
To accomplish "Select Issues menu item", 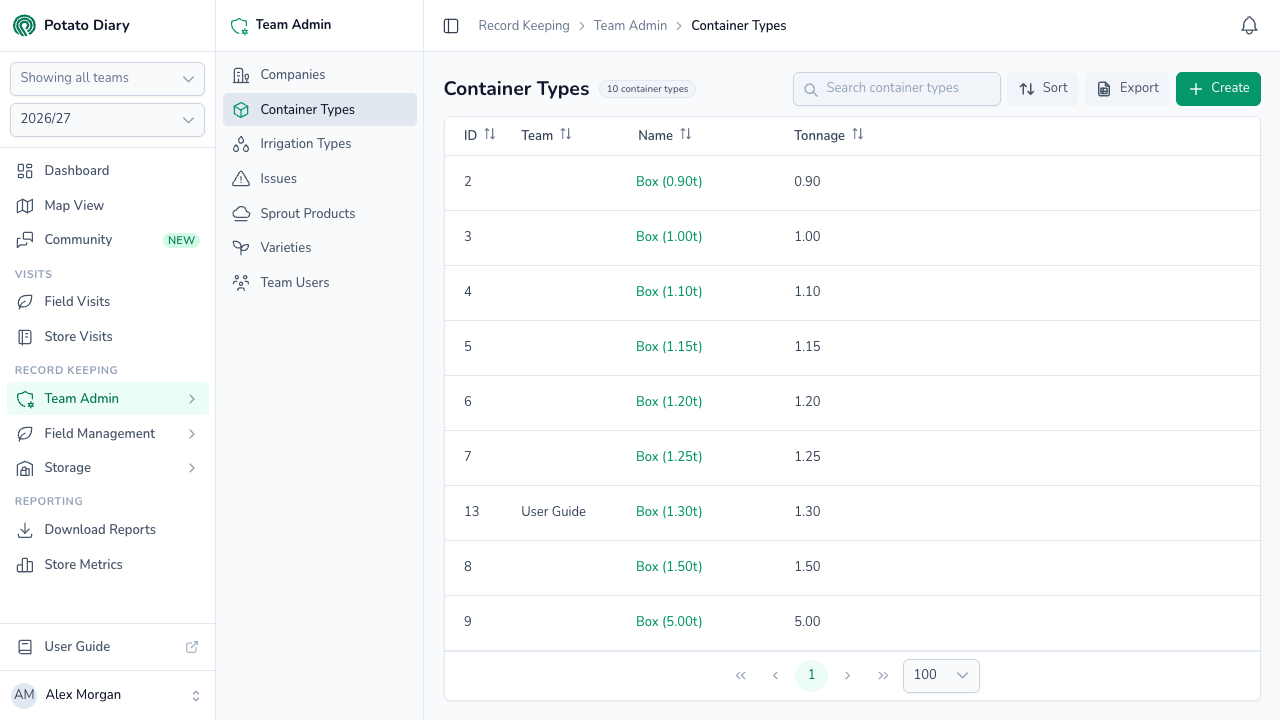I will click(x=320, y=179).
